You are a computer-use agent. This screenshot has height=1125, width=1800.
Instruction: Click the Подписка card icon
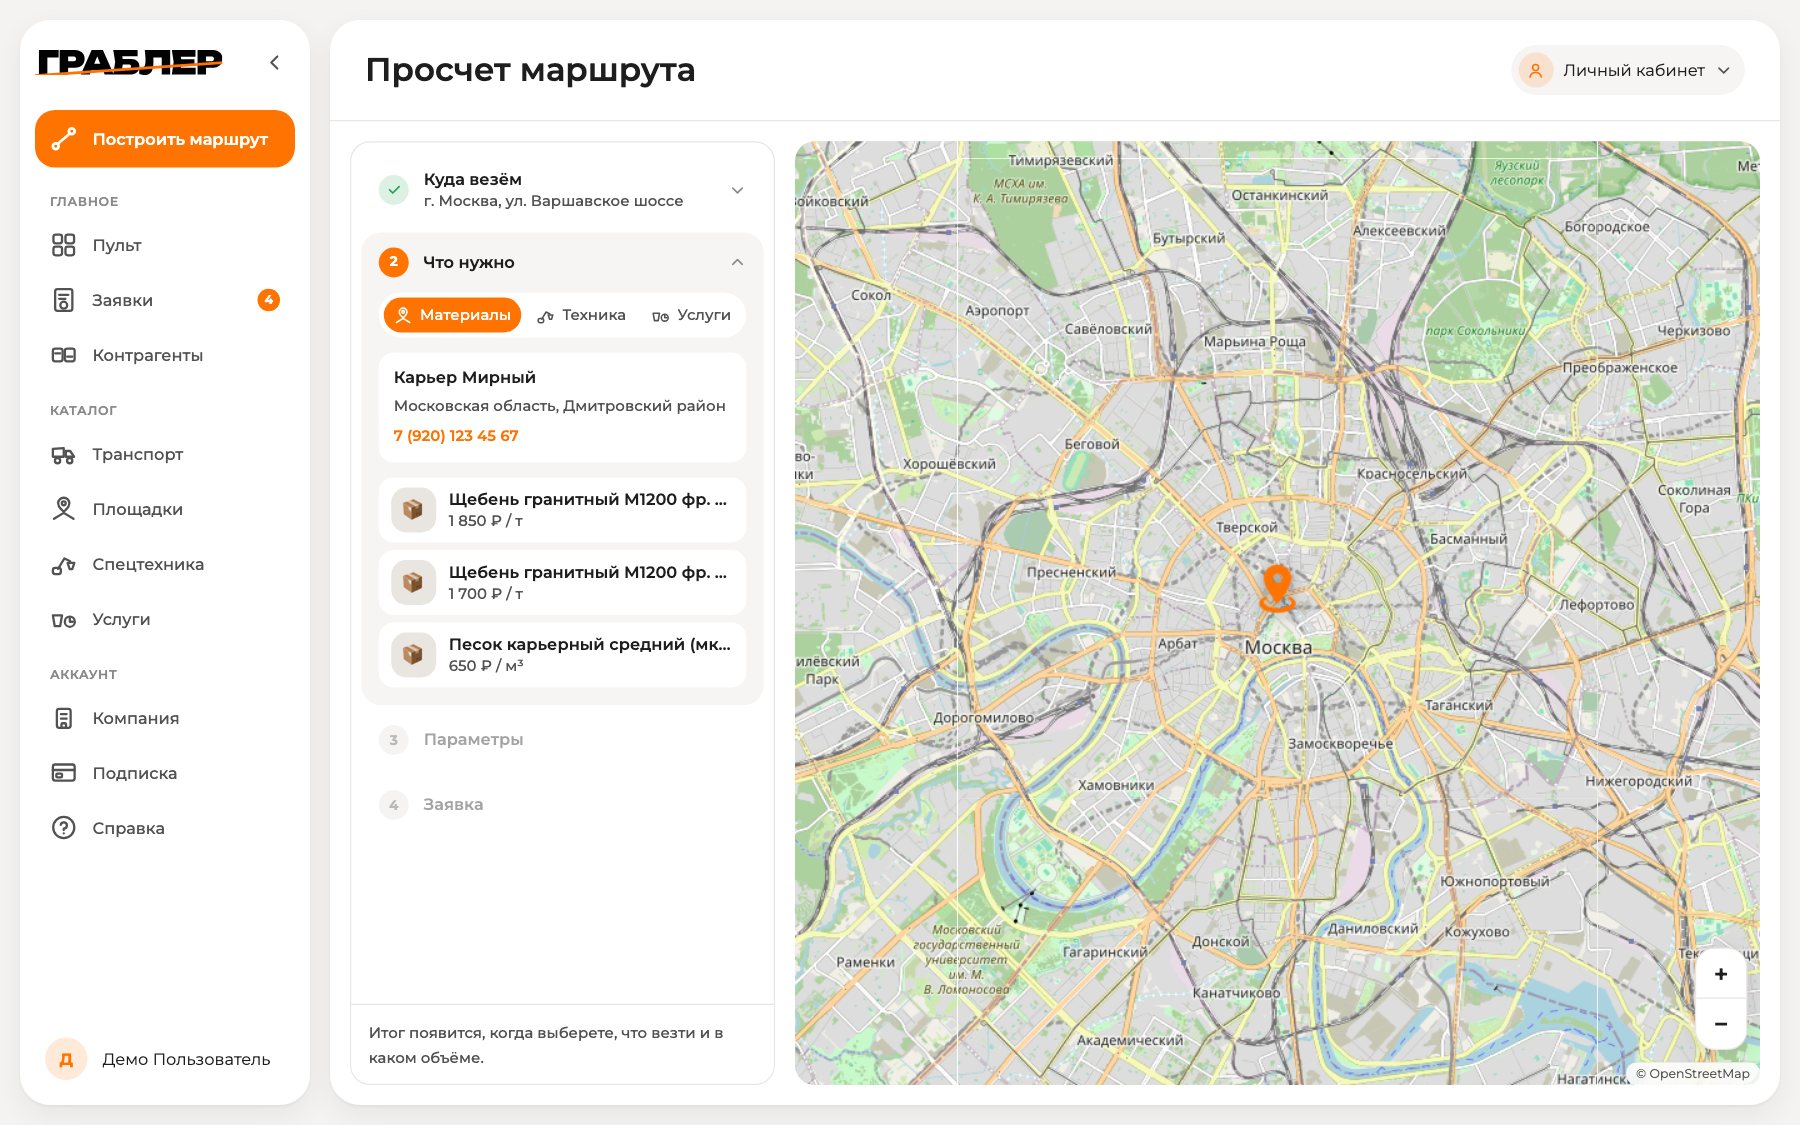click(x=63, y=773)
